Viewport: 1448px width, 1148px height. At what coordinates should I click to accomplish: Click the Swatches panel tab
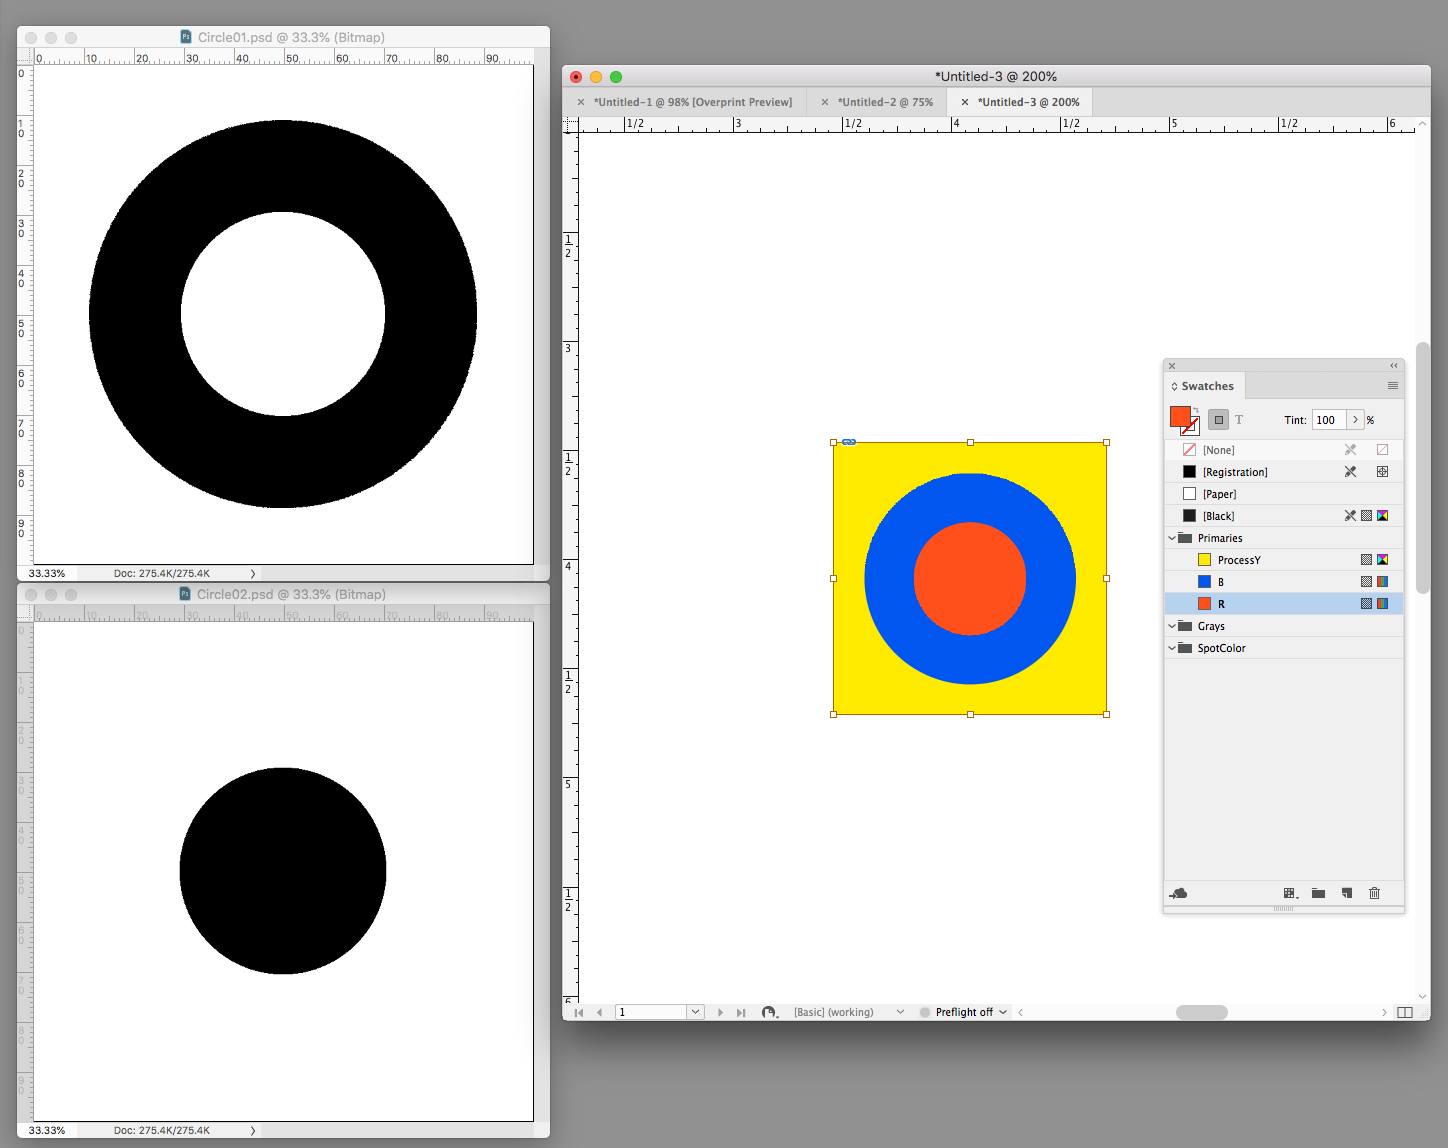[x=1207, y=386]
